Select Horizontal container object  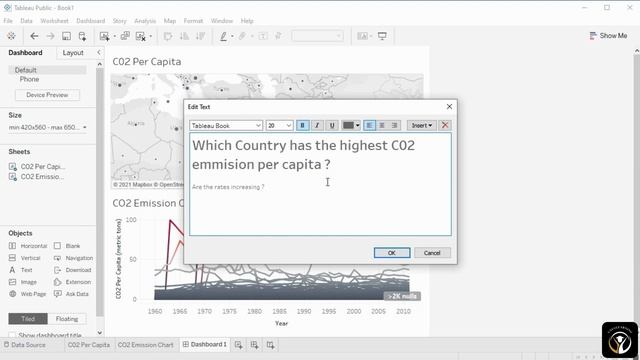(28, 246)
